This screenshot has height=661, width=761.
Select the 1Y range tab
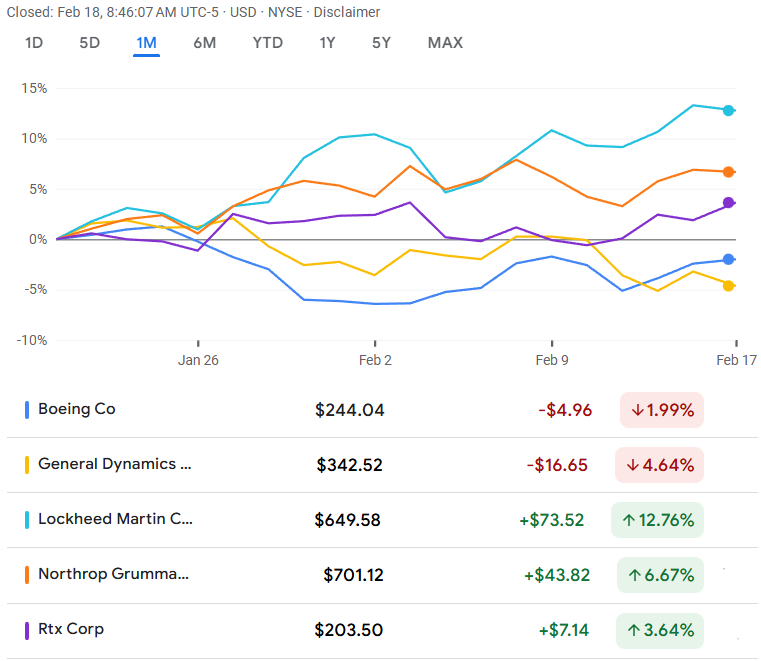pyautogui.click(x=327, y=43)
